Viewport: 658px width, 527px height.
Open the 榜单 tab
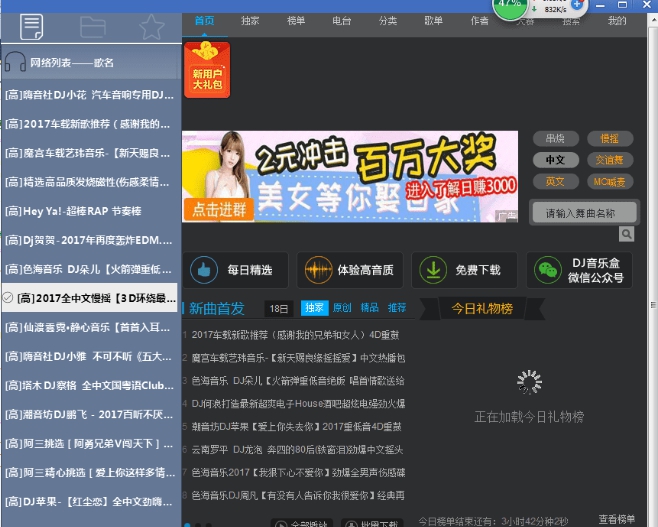(x=296, y=21)
